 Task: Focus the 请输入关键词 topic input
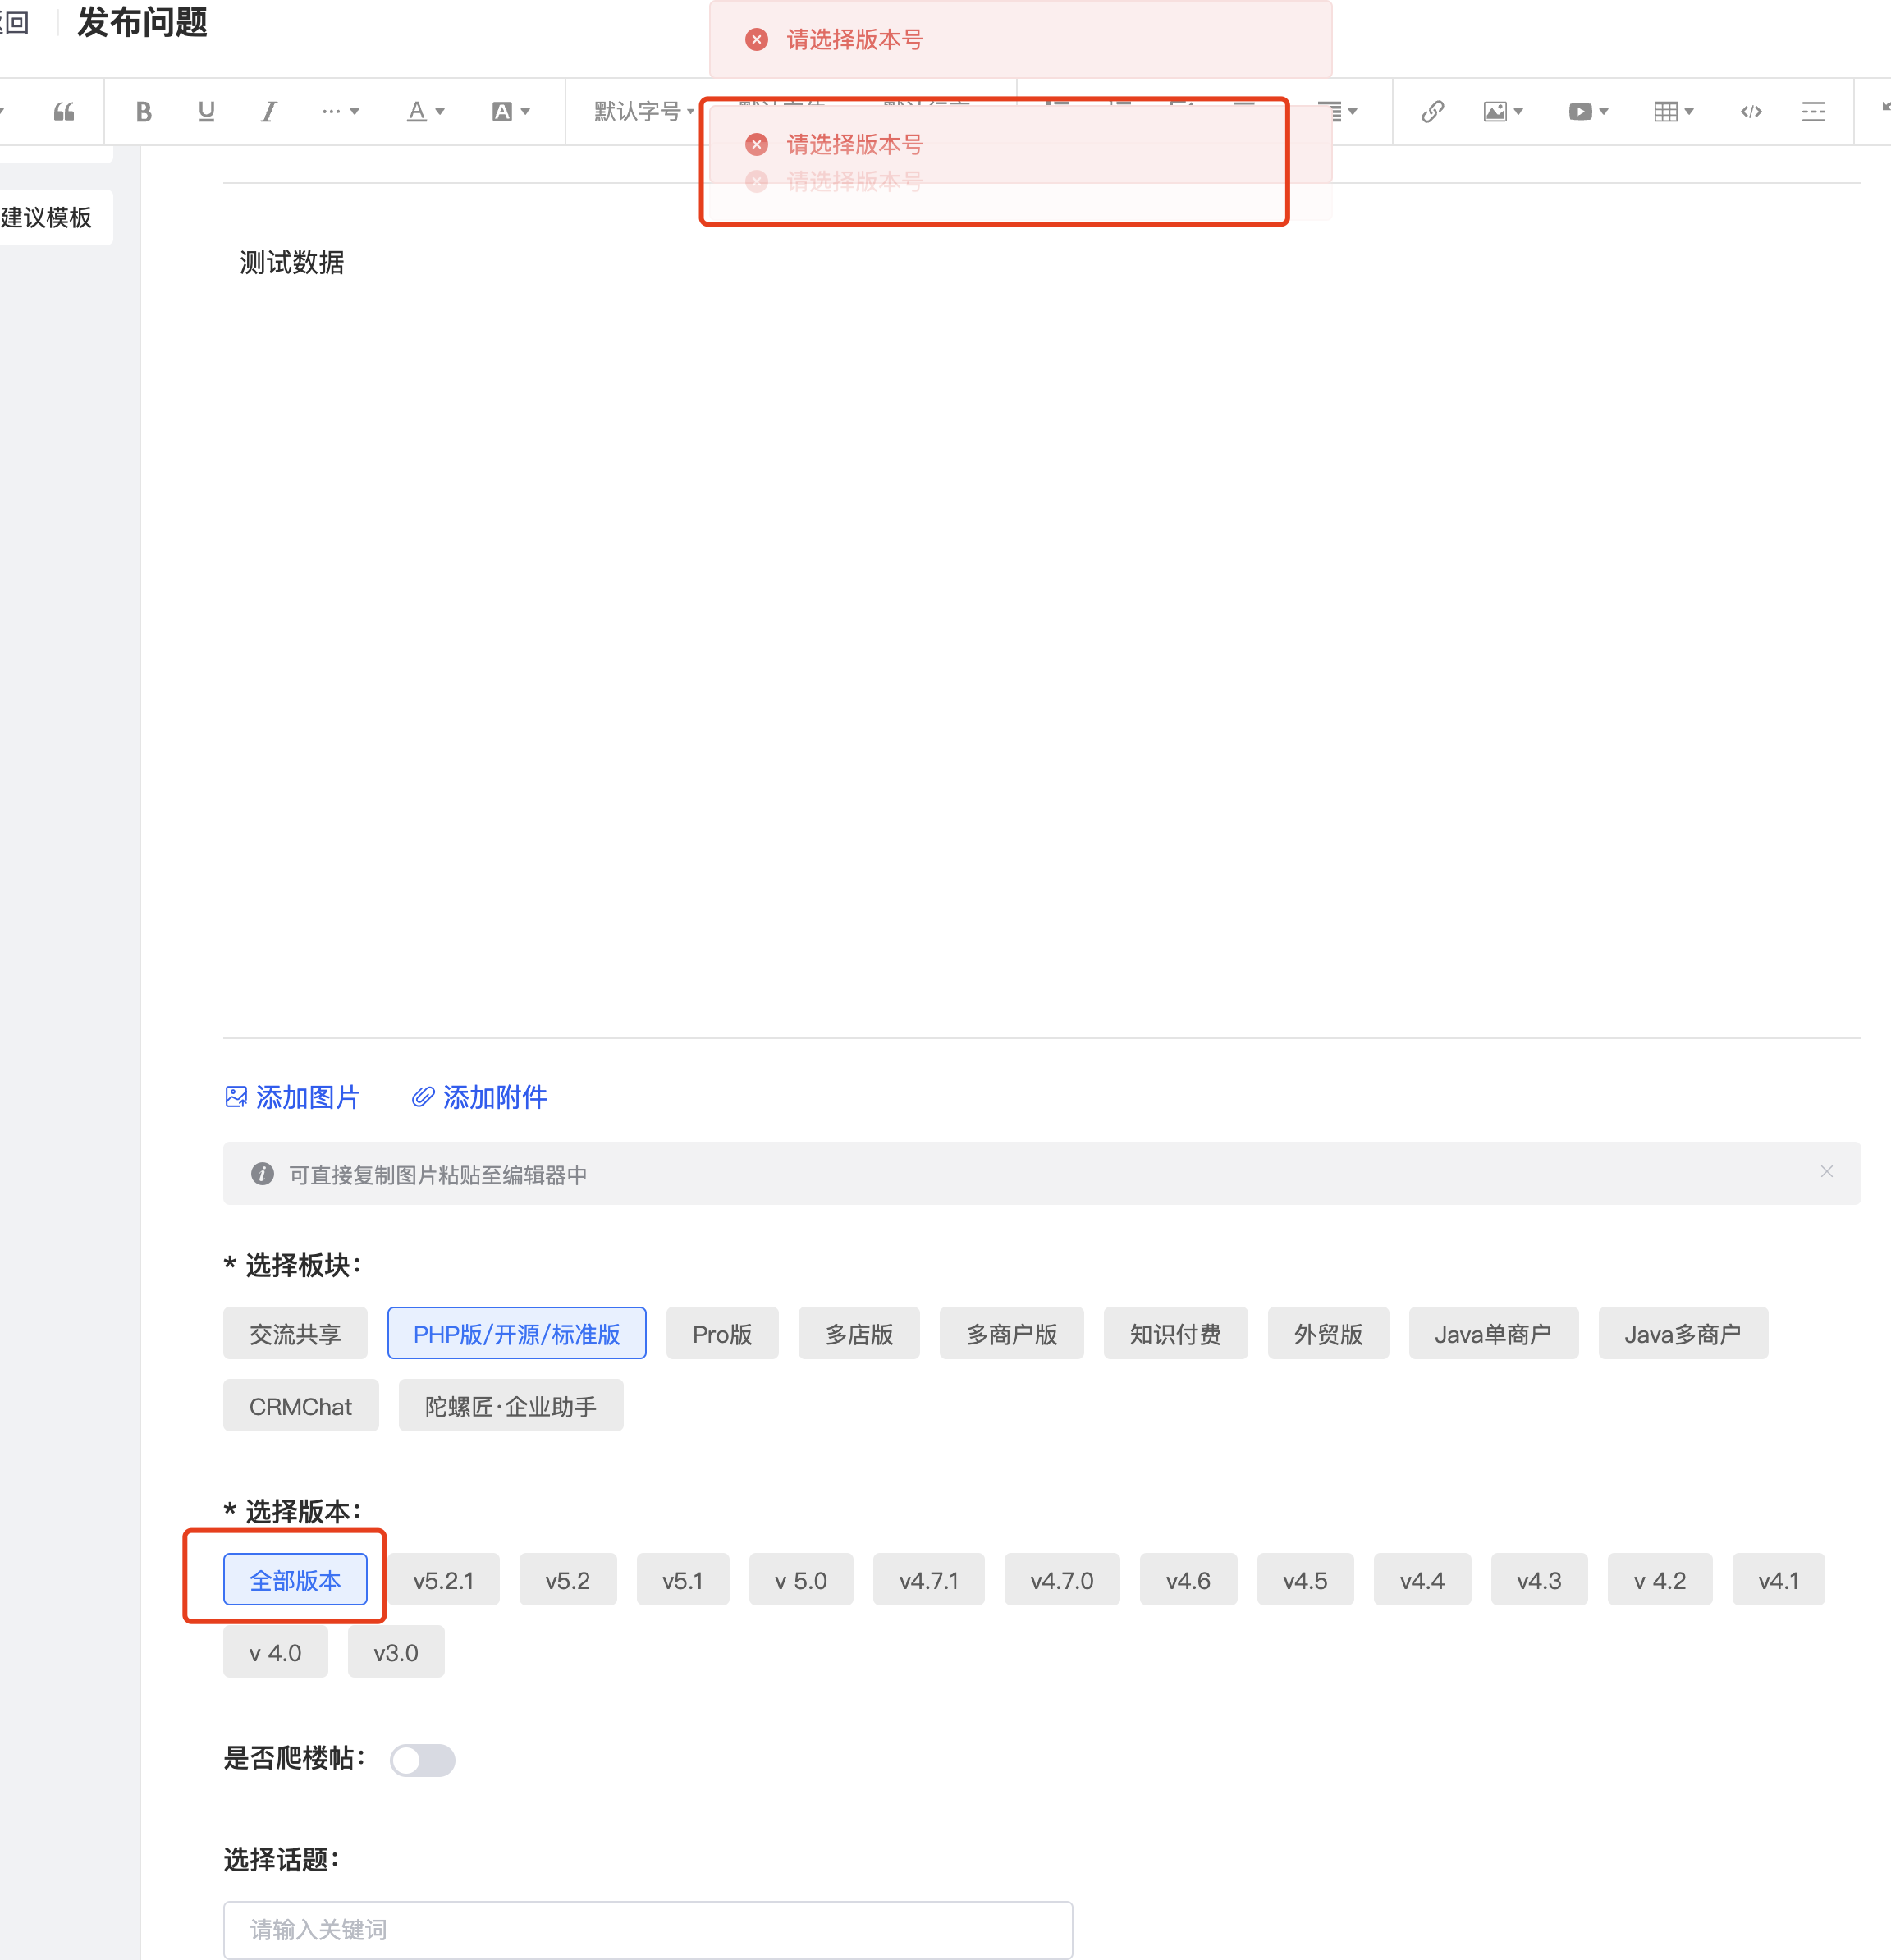(647, 1929)
